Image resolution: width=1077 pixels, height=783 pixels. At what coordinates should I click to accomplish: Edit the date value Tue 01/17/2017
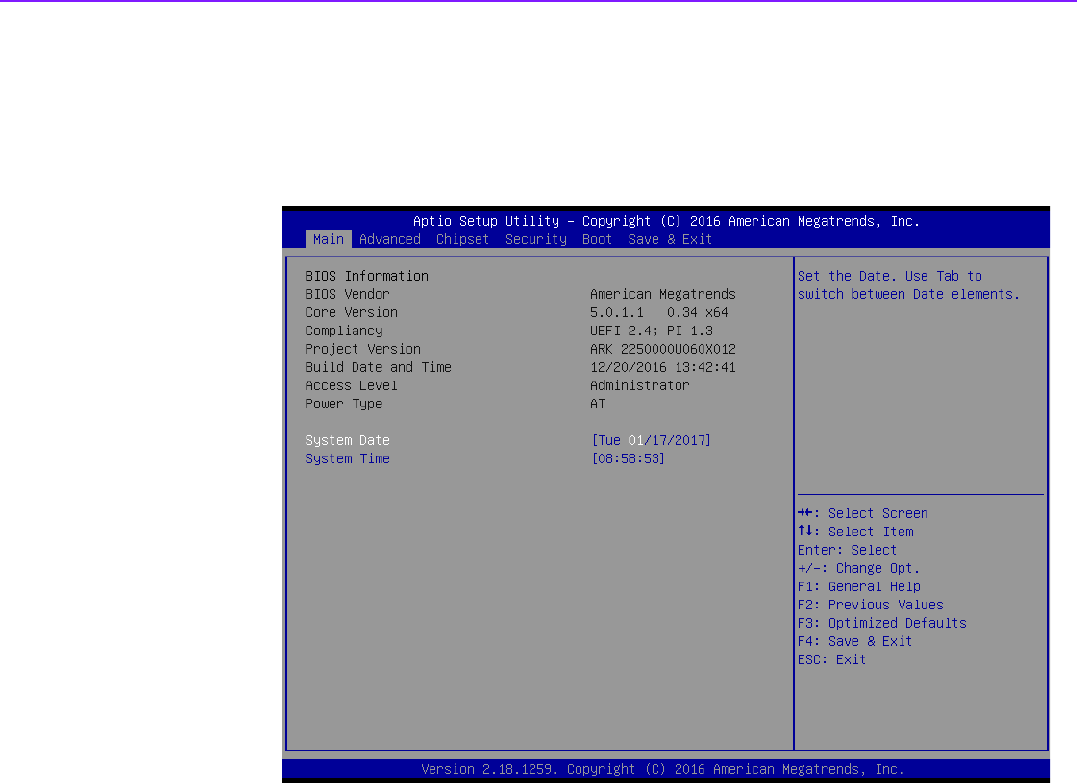click(x=651, y=440)
